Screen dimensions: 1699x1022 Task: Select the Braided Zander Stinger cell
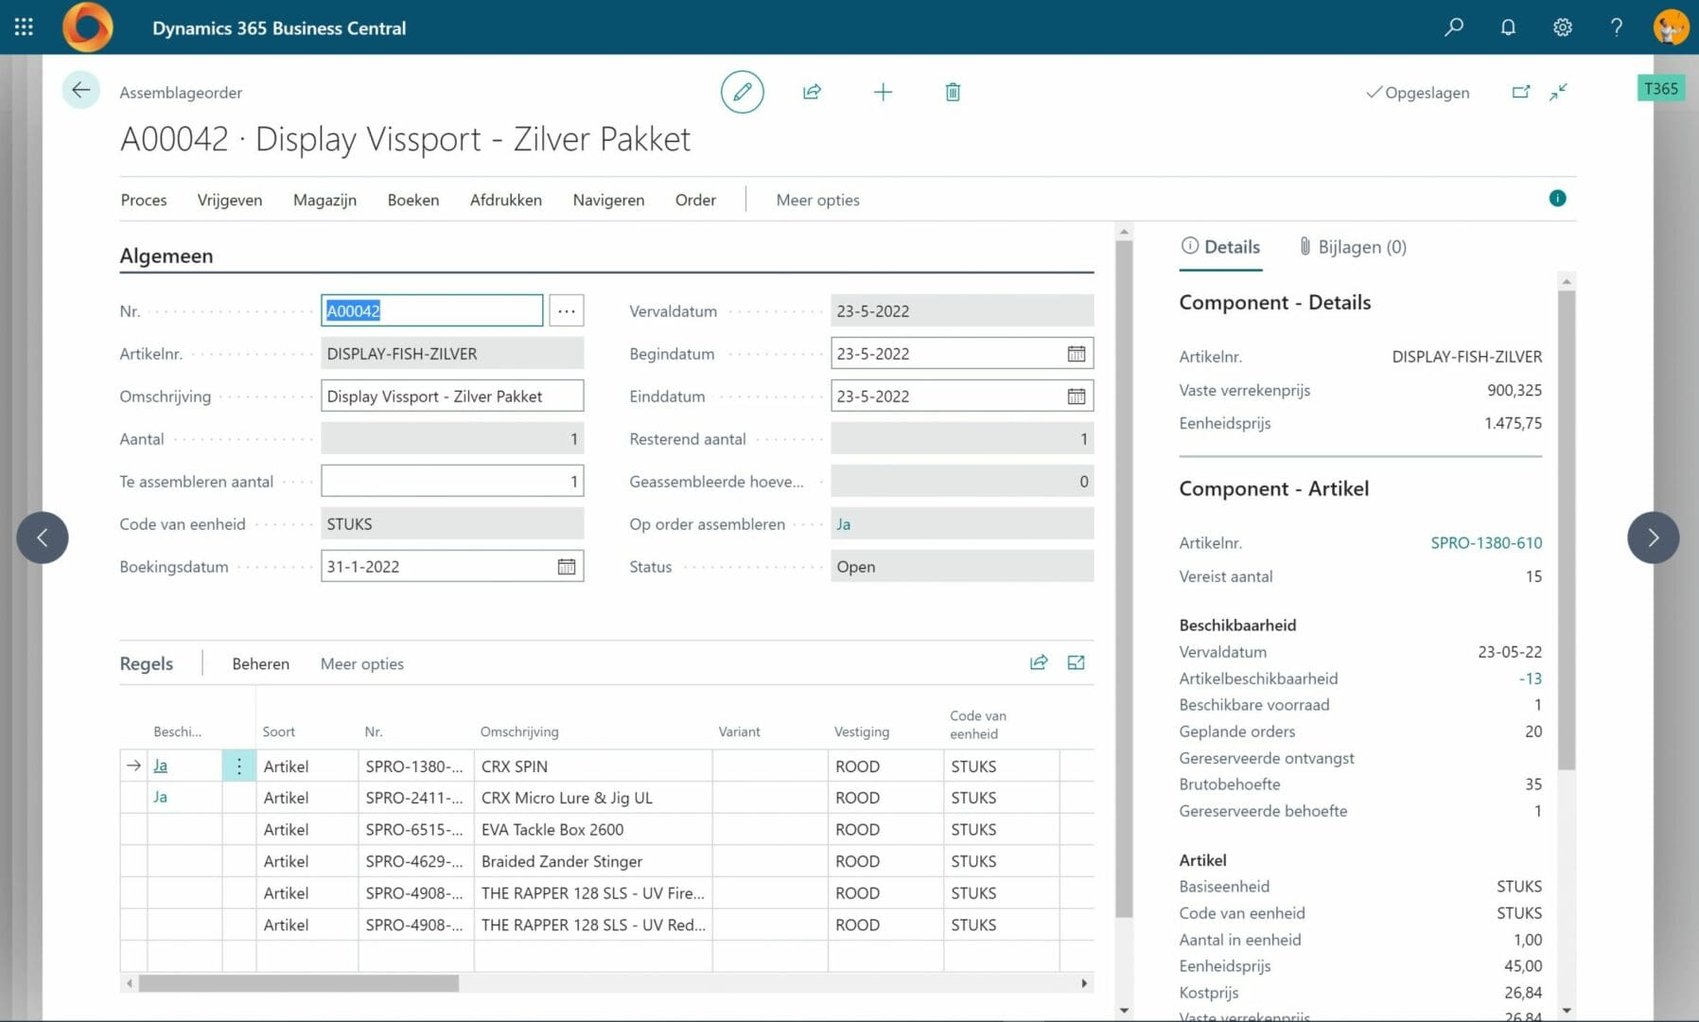pos(593,862)
